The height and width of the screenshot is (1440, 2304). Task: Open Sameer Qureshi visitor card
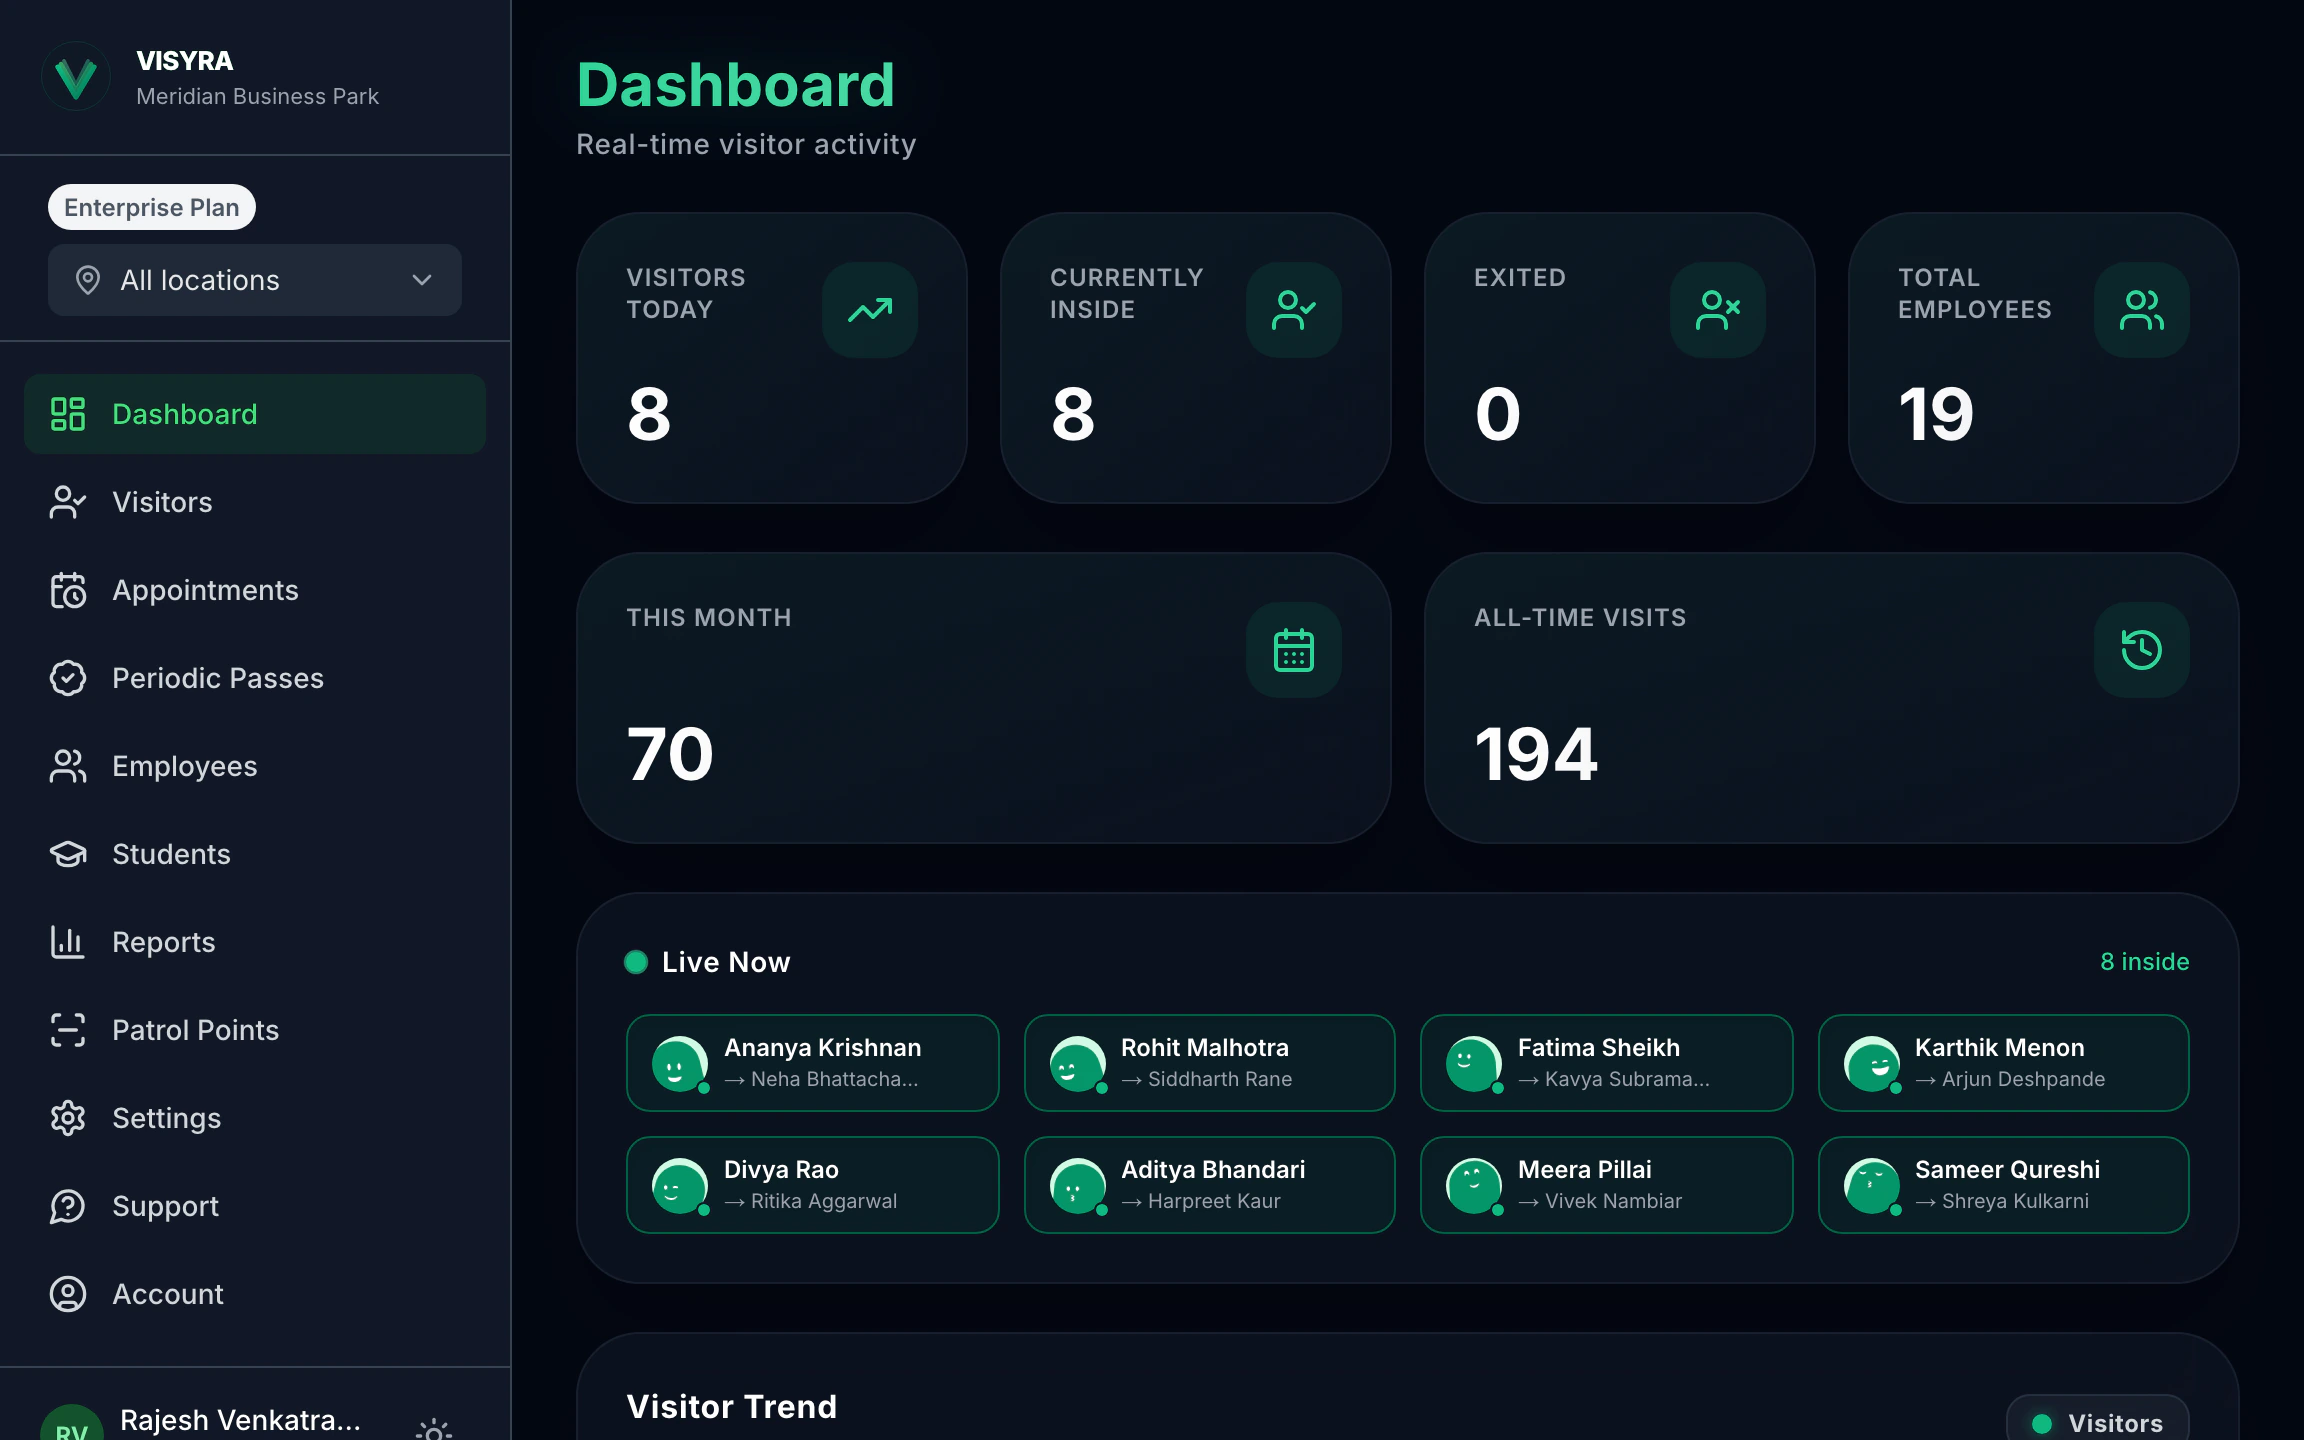(2004, 1185)
